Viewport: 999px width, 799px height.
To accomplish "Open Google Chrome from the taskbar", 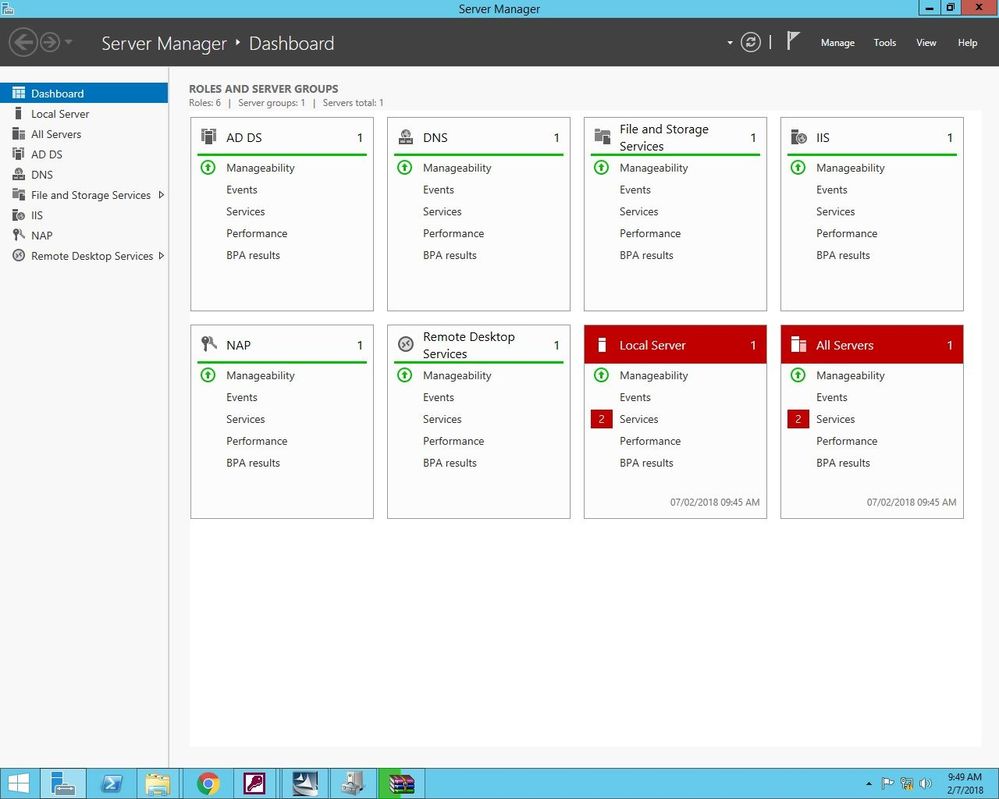I will (208, 783).
